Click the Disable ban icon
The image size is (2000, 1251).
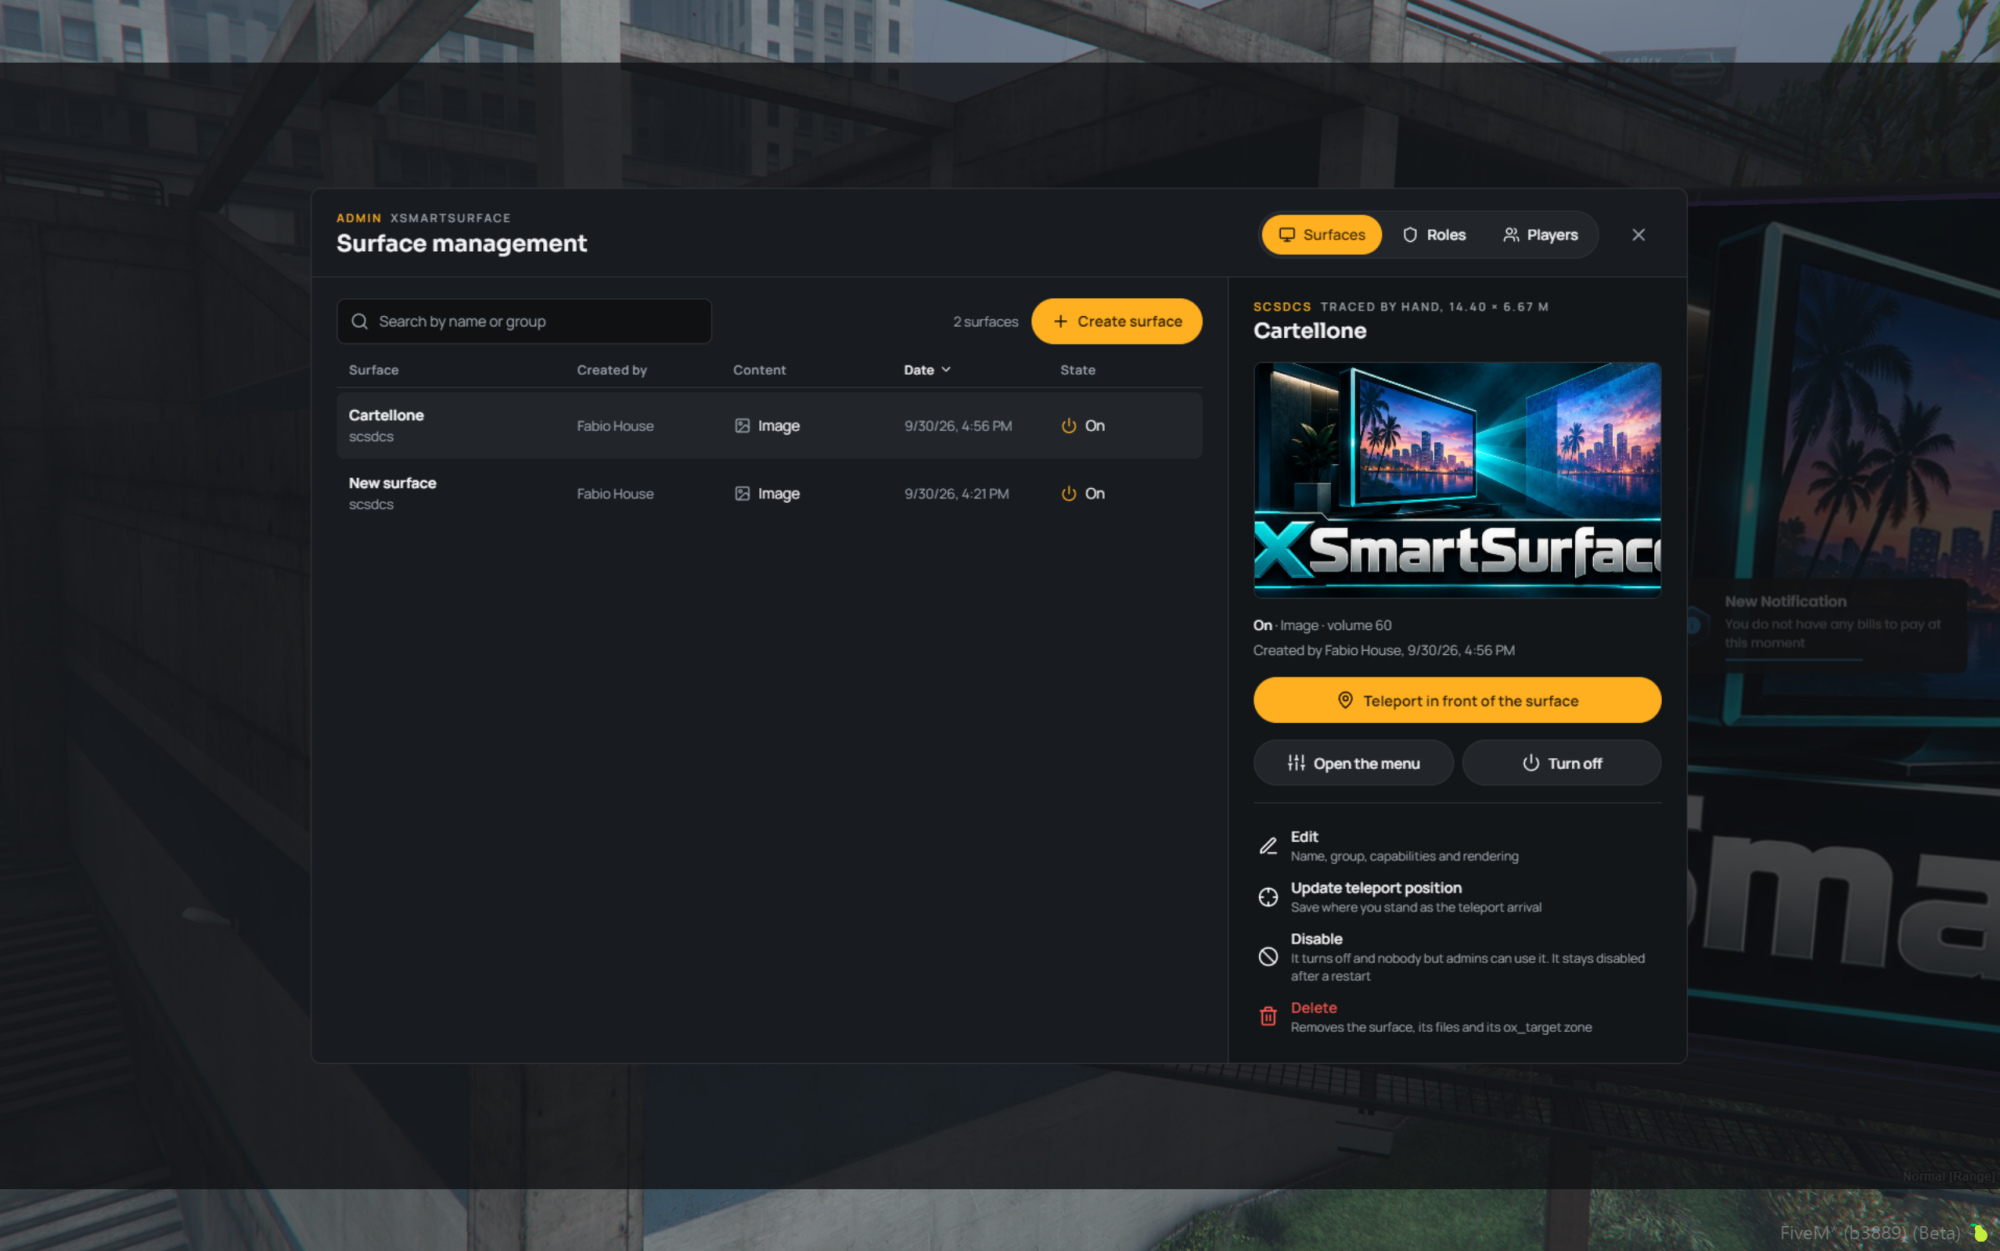click(1268, 957)
